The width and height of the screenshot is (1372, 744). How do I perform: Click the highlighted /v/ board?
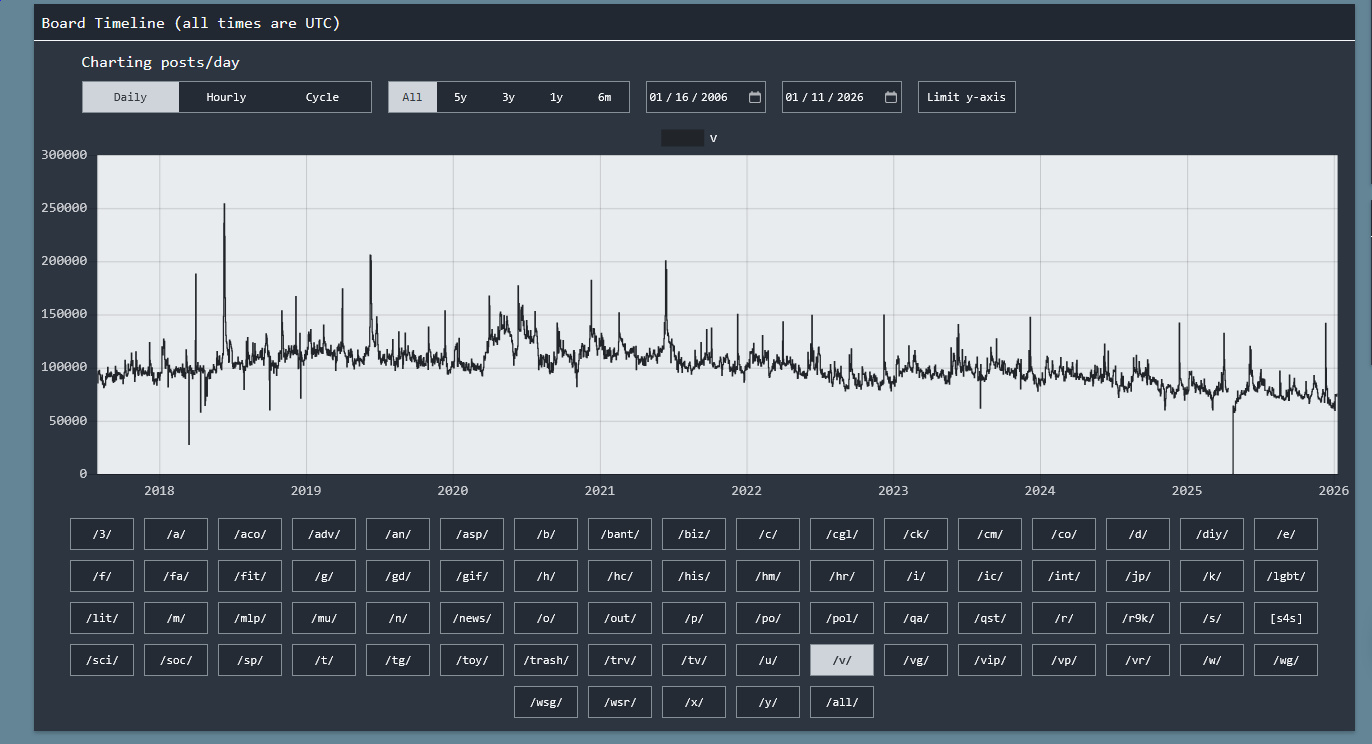click(842, 660)
